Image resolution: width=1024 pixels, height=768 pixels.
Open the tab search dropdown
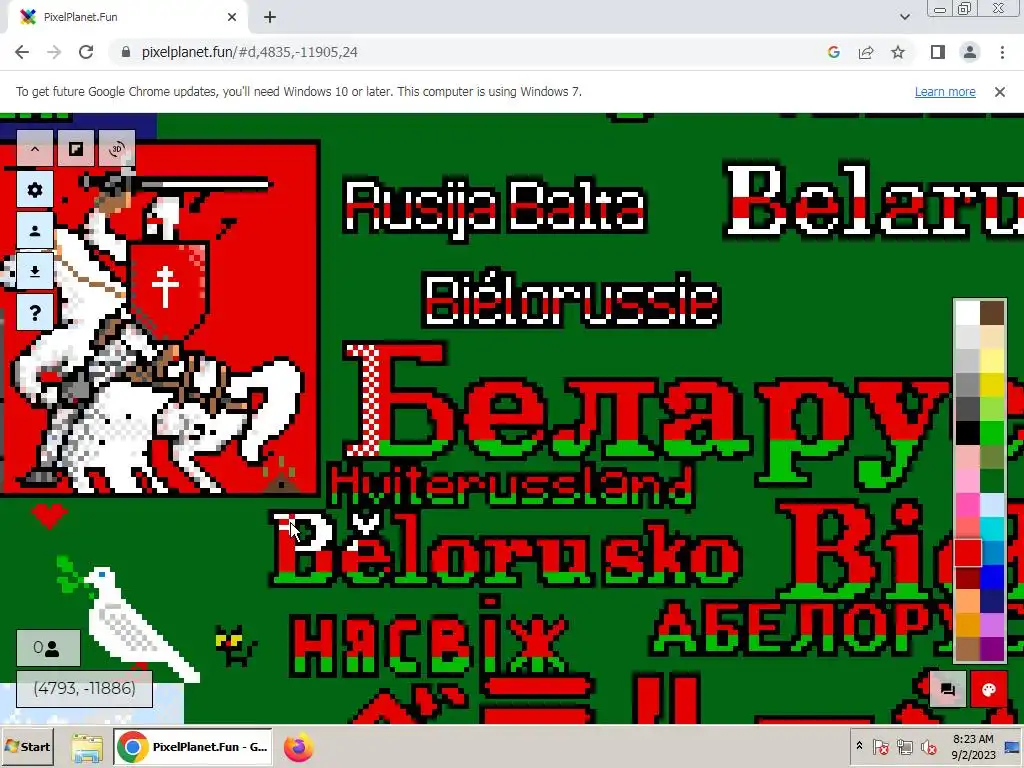pyautogui.click(x=904, y=17)
